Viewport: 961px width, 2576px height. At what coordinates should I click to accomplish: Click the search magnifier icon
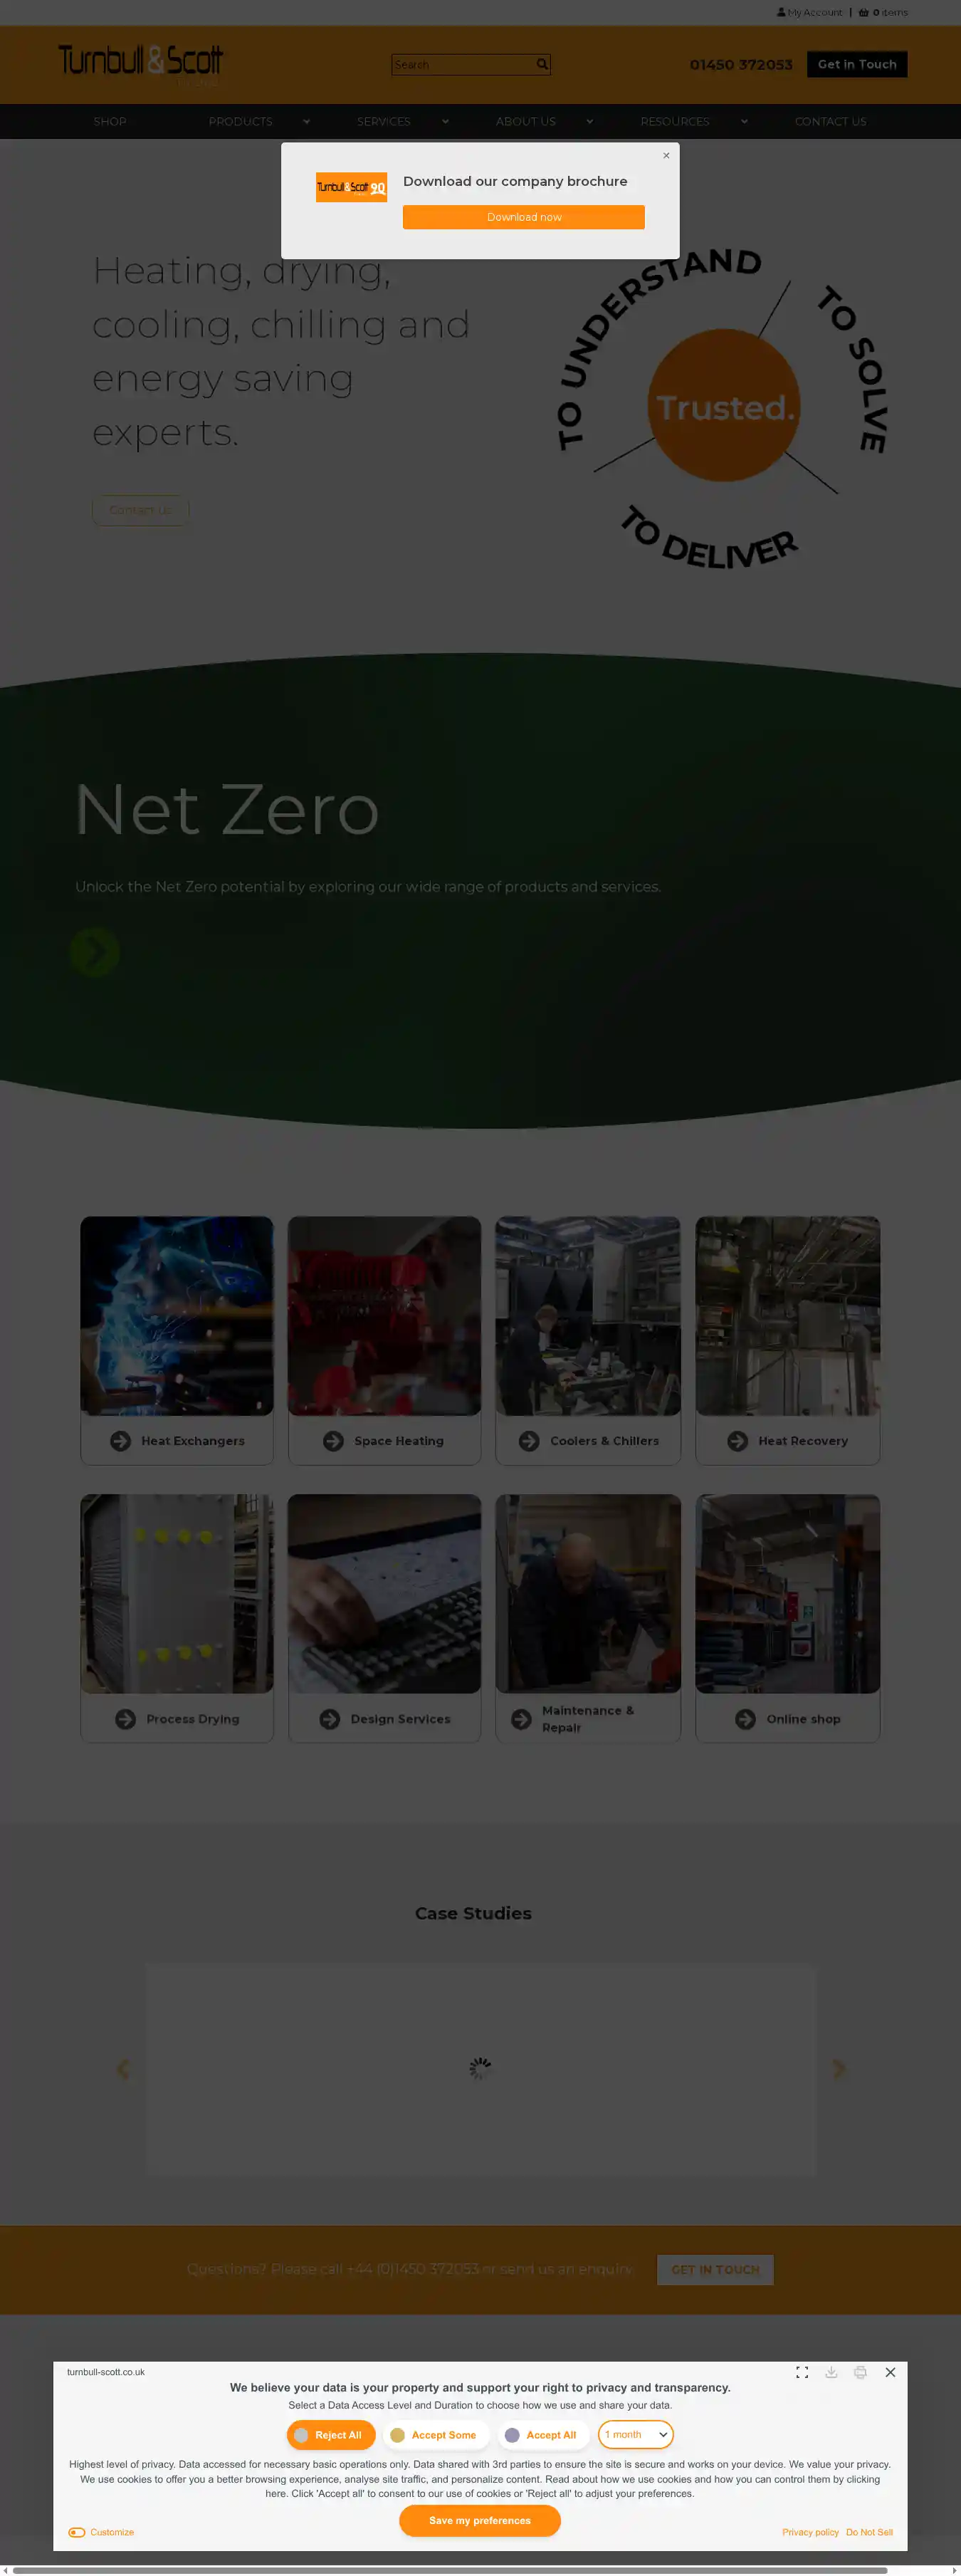(542, 64)
